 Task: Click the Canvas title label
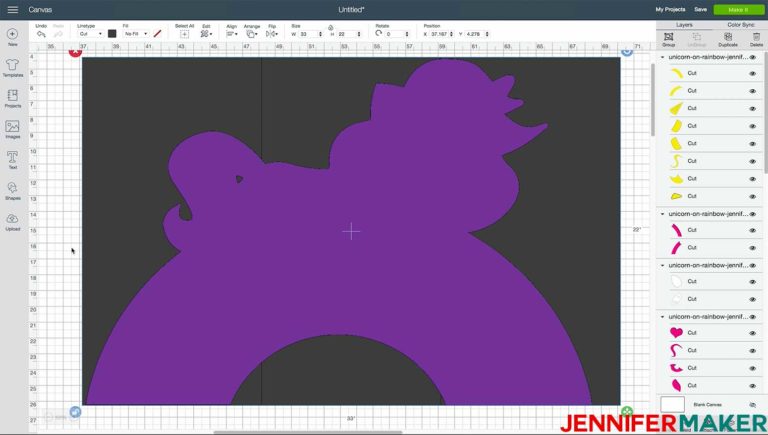[x=40, y=9]
